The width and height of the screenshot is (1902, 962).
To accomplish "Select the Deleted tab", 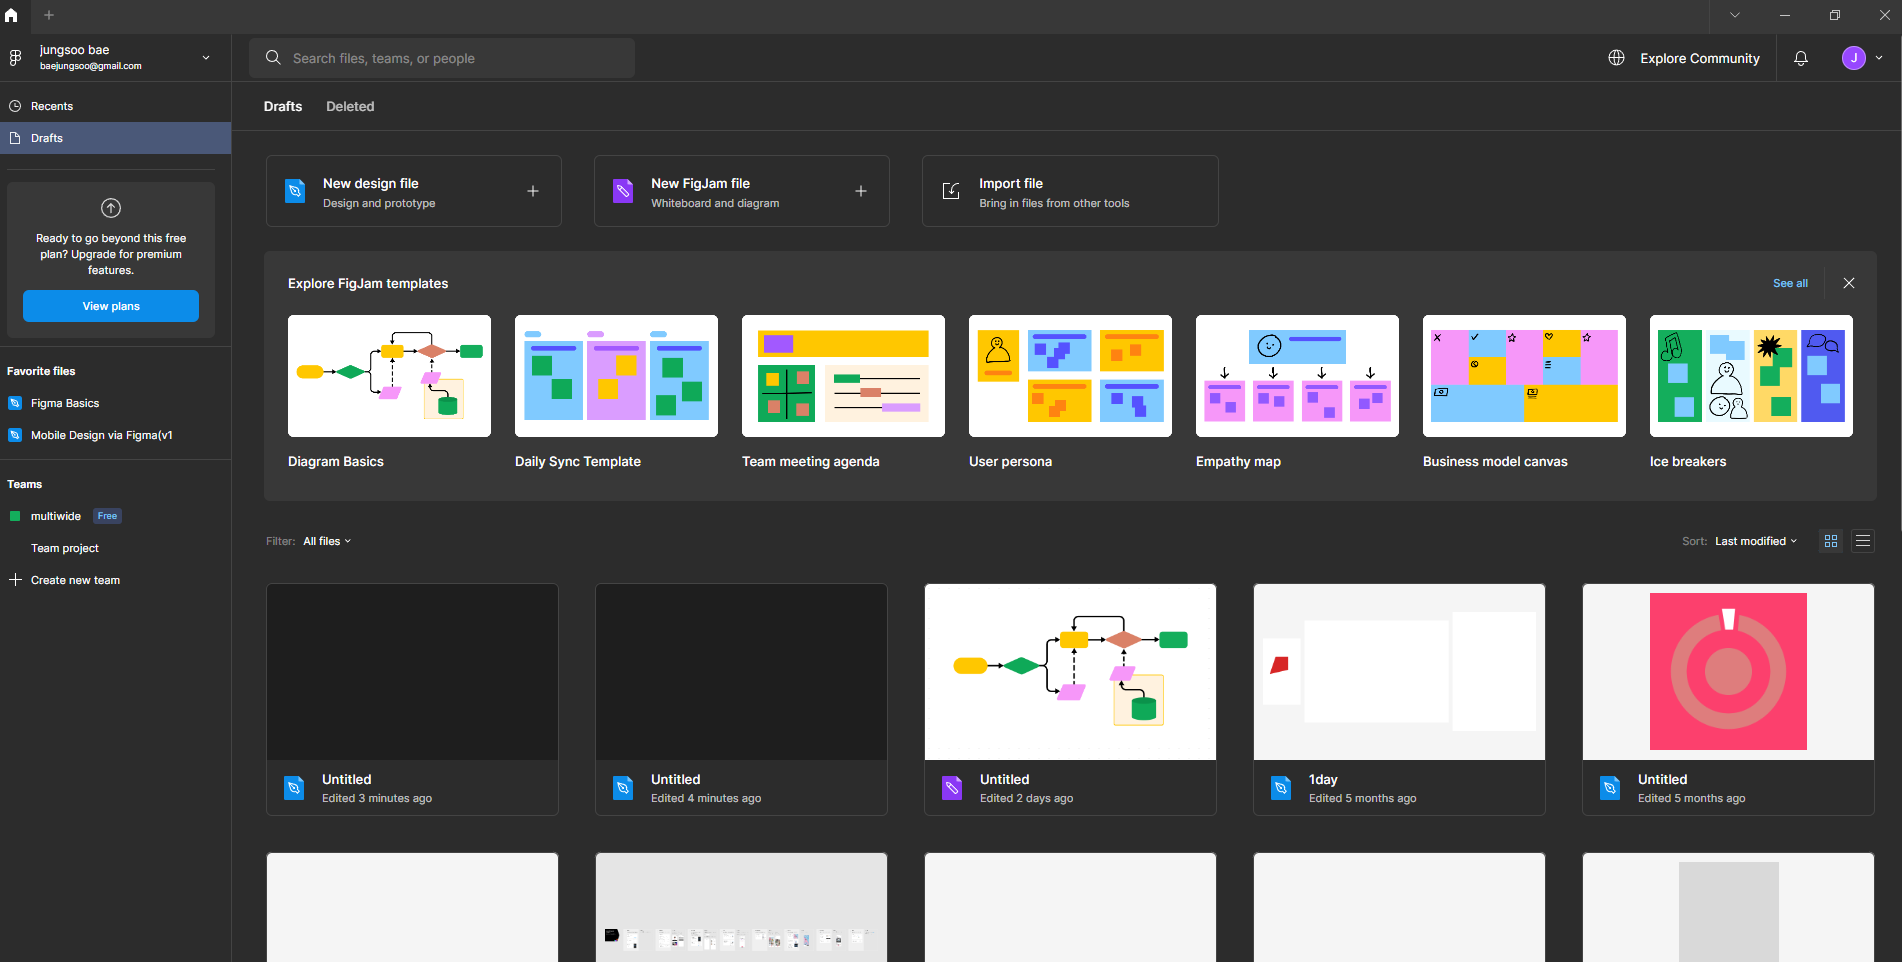I will click(350, 106).
